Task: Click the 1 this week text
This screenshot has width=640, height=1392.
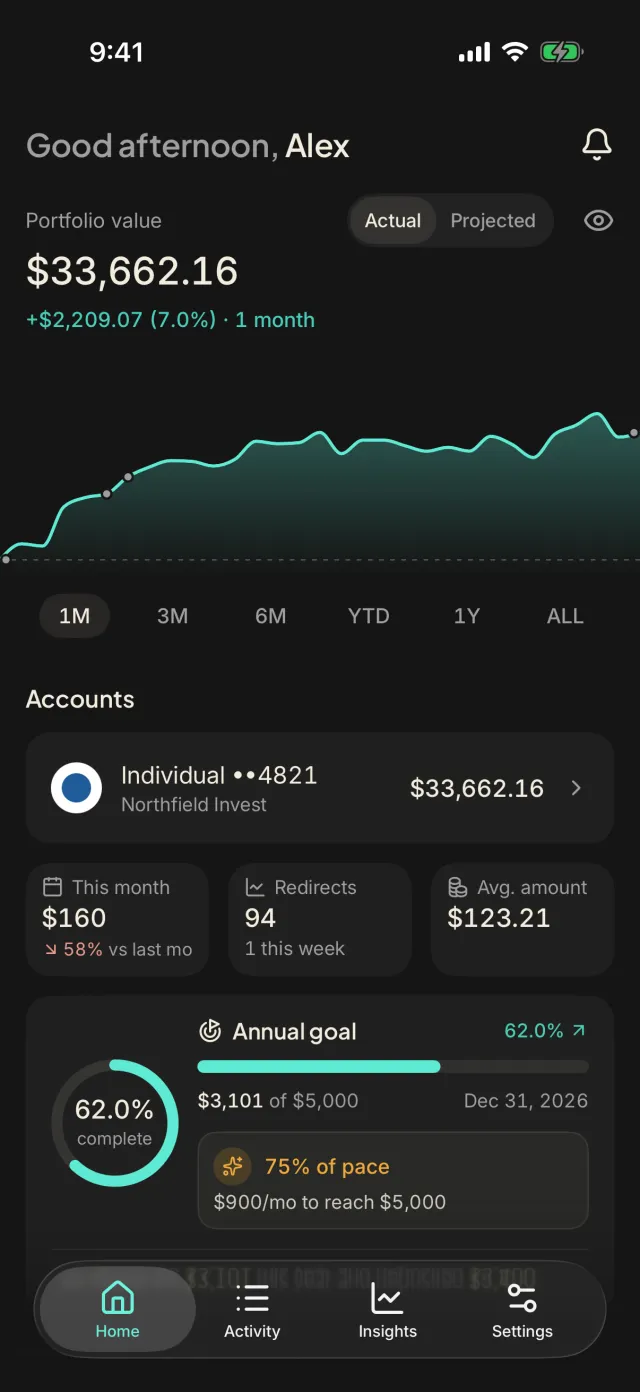Action: (295, 949)
